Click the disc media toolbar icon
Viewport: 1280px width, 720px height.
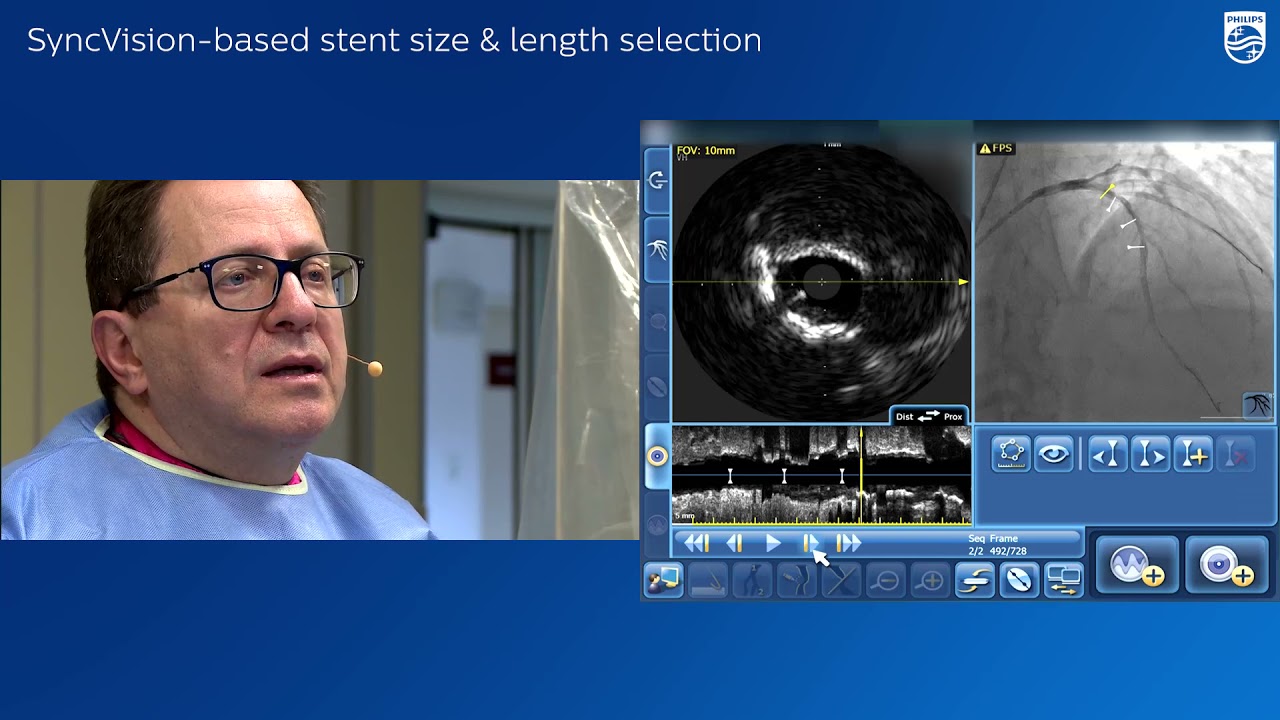pyautogui.click(x=1019, y=580)
